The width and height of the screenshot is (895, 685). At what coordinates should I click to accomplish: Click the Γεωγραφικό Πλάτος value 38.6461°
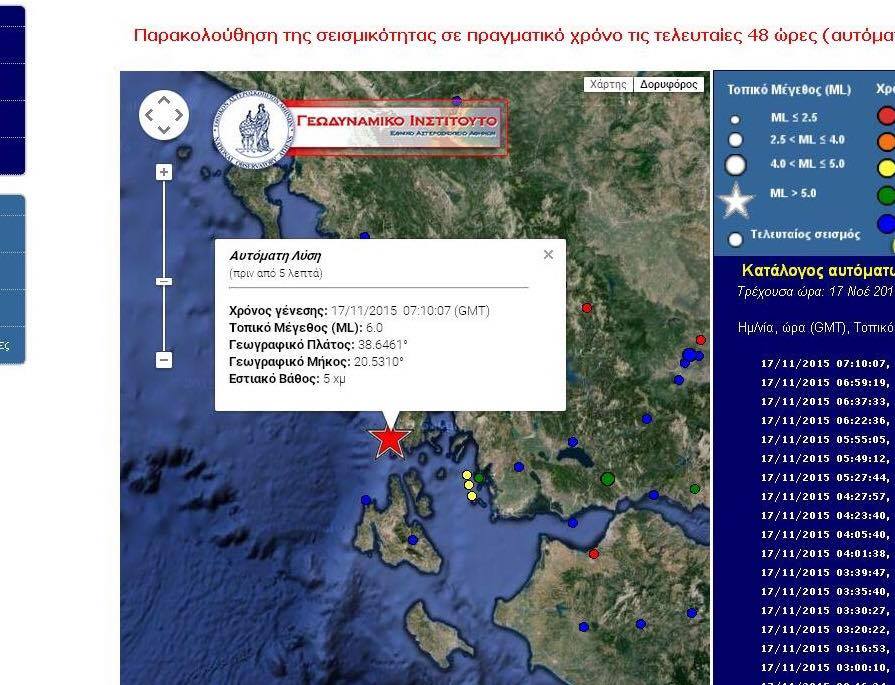383,345
